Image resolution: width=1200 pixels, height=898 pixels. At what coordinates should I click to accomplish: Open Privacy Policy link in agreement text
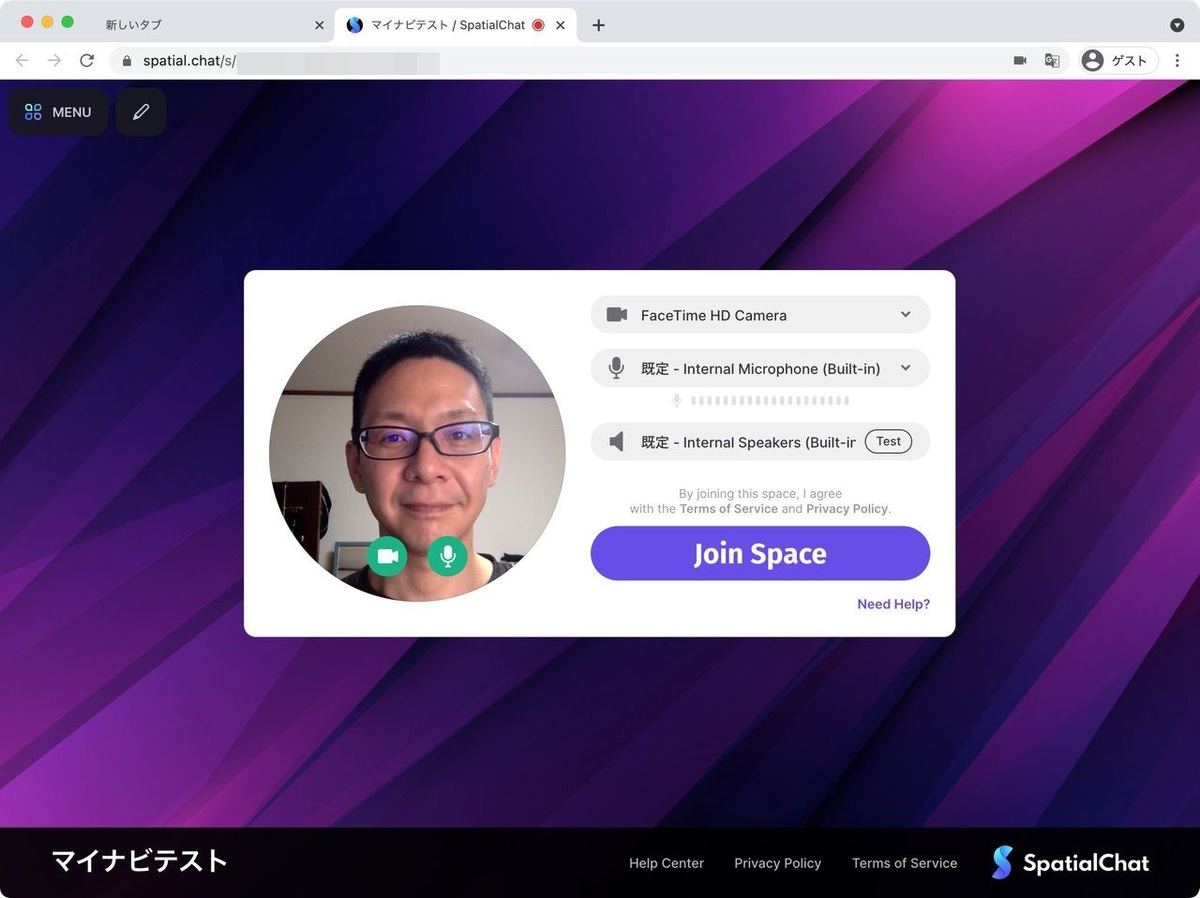tap(847, 509)
